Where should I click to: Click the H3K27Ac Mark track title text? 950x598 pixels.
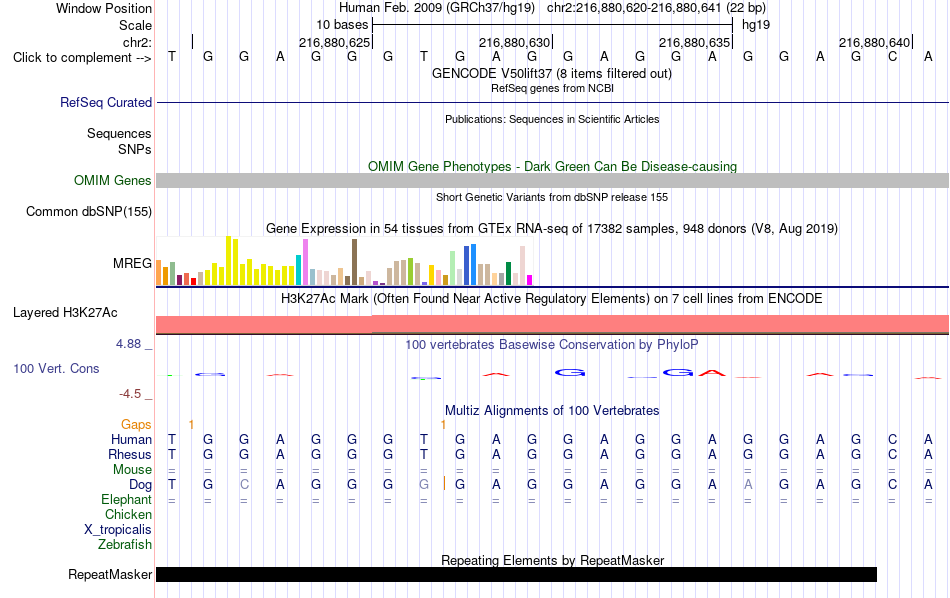point(552,299)
